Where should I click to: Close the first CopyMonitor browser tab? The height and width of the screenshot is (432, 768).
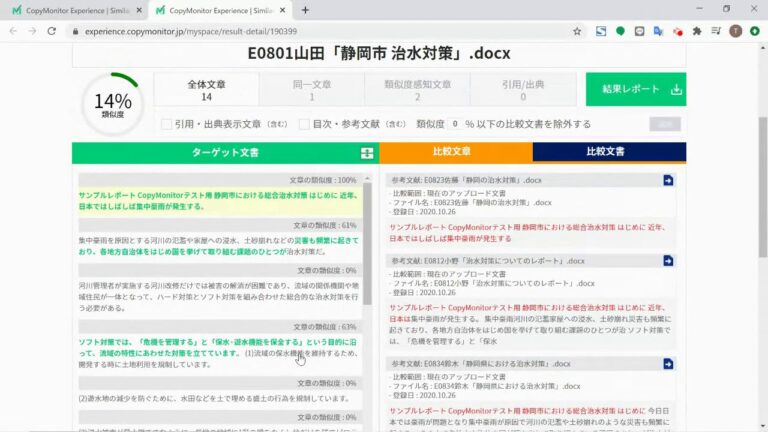coord(139,10)
